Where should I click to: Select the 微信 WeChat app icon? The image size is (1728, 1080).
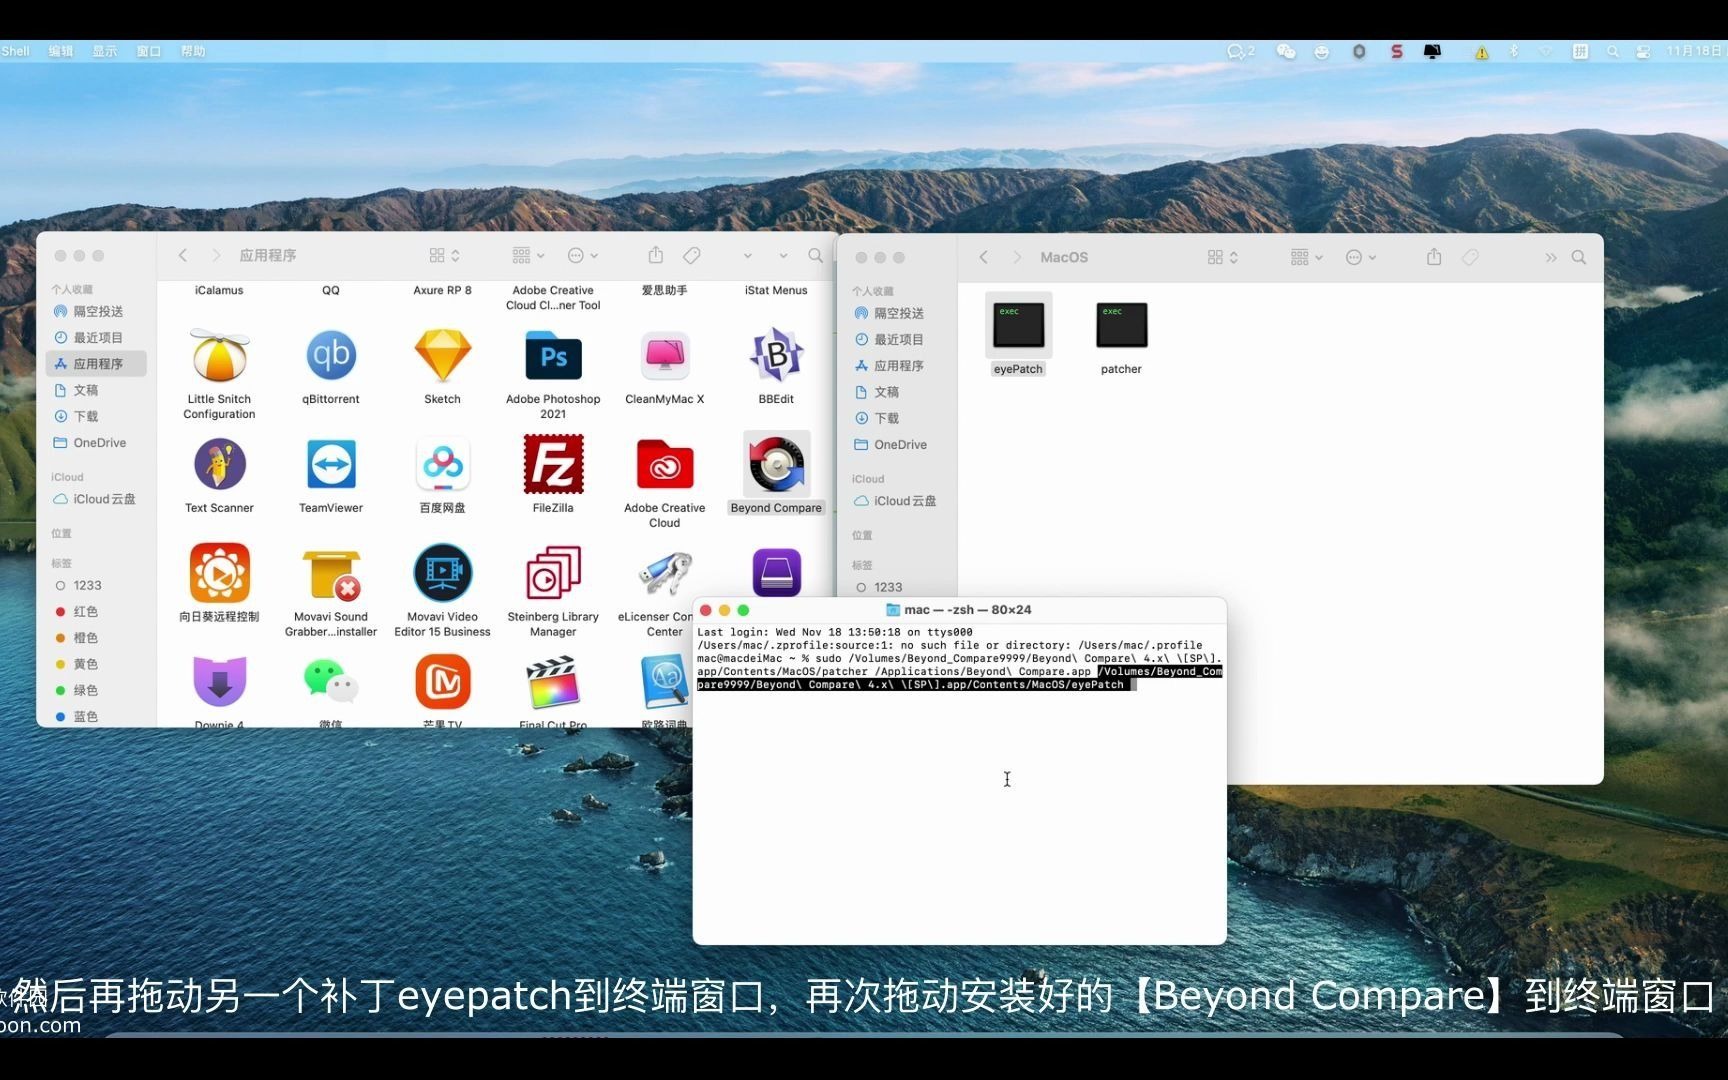click(331, 683)
